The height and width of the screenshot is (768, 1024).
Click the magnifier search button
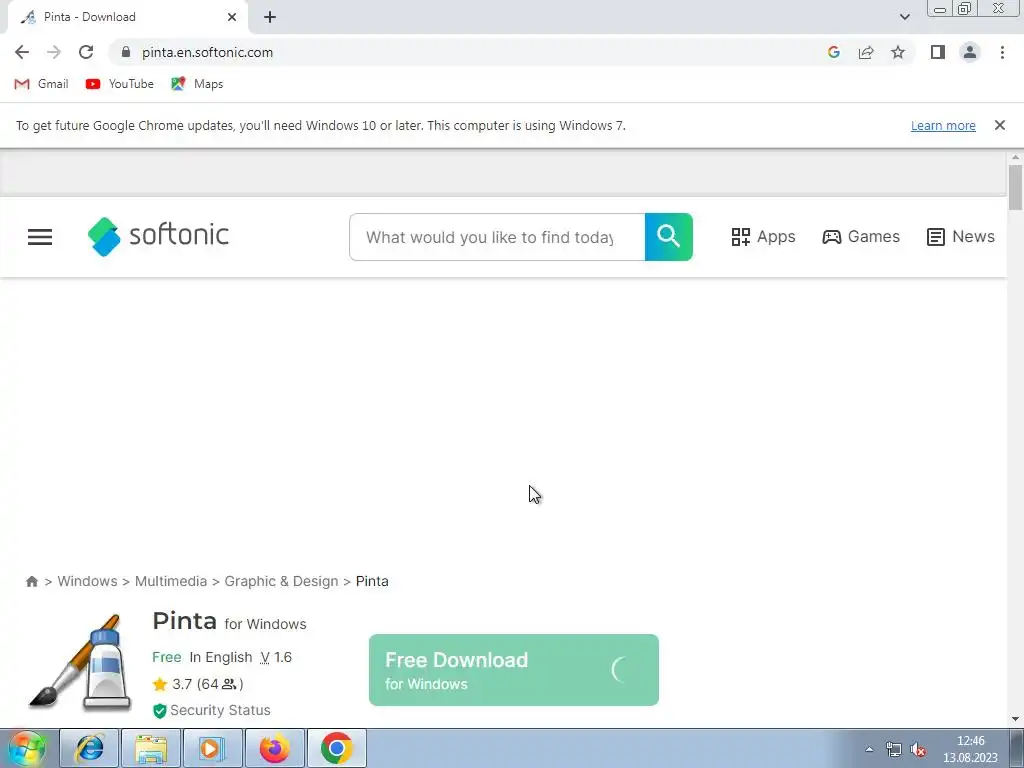point(669,237)
